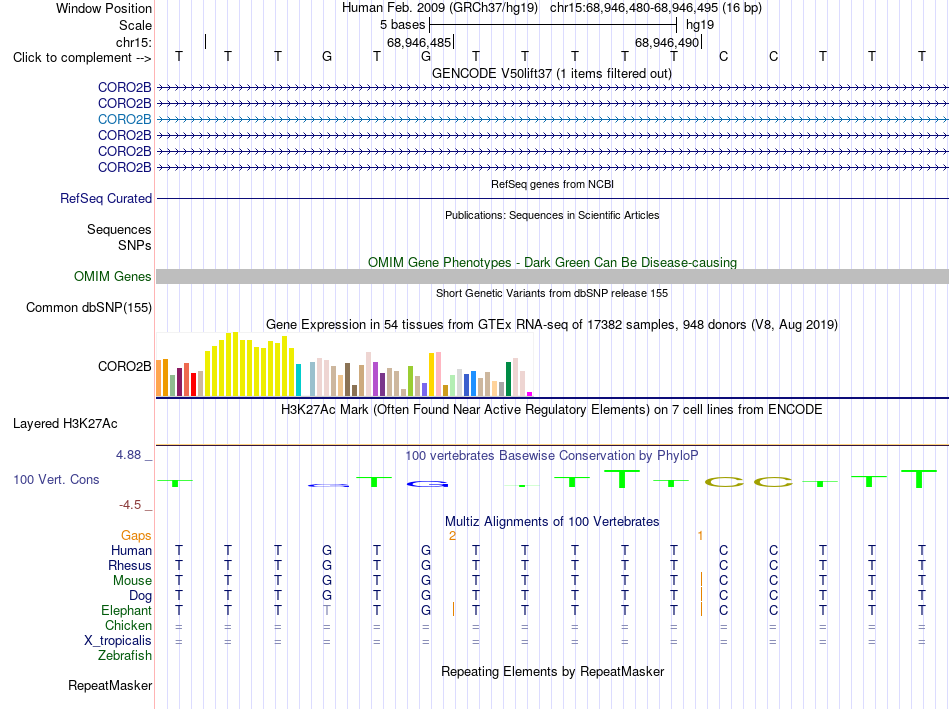Click the greyed mismatch T in the Elephant row
950x709 pixels.
(x=327, y=610)
